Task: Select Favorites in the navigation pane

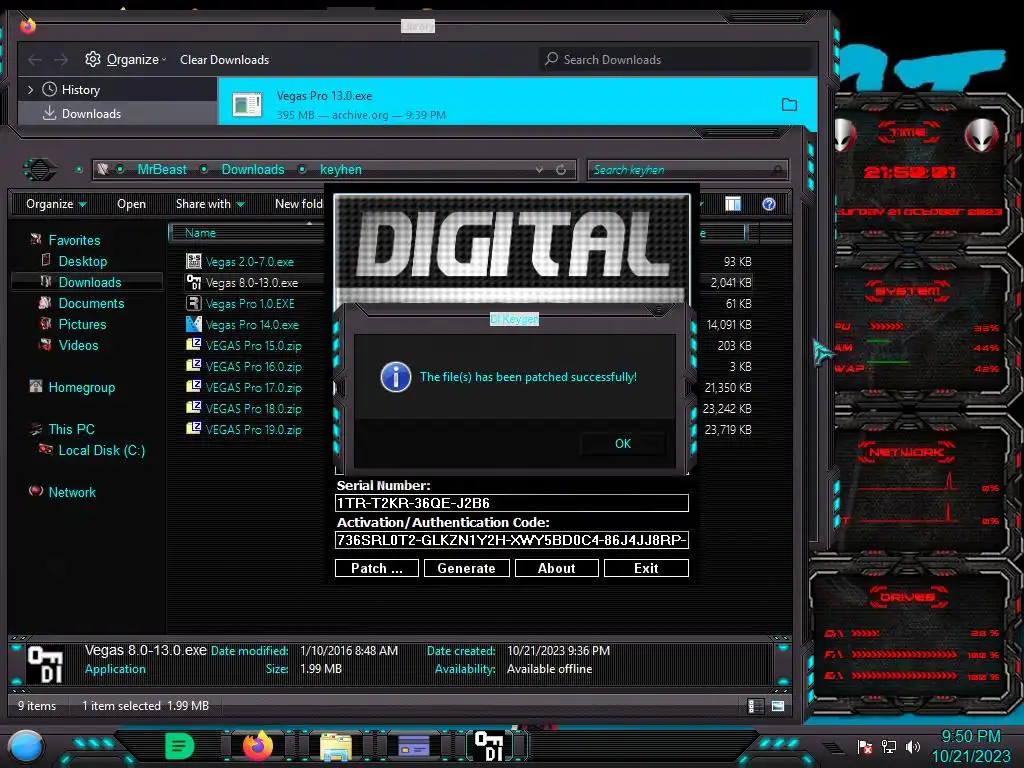Action: pos(74,240)
